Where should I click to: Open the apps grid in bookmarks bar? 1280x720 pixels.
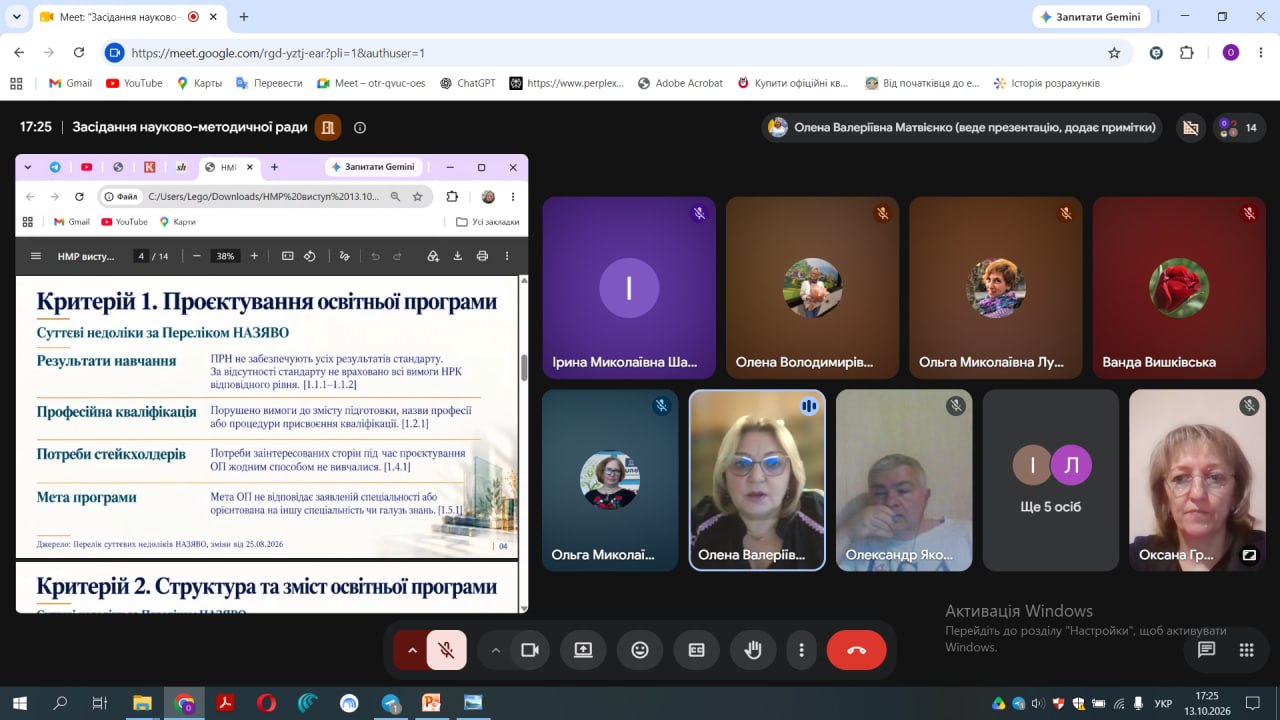coord(15,83)
